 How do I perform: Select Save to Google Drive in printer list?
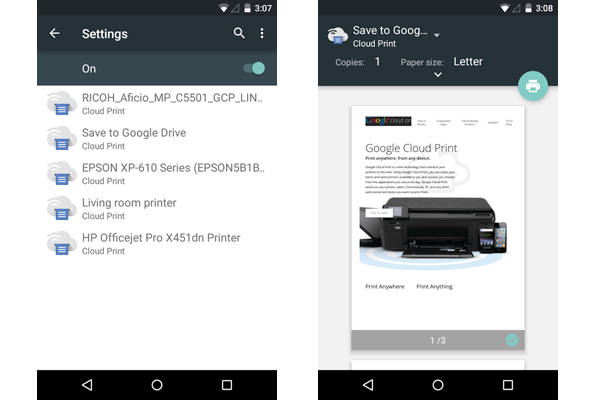coord(133,138)
